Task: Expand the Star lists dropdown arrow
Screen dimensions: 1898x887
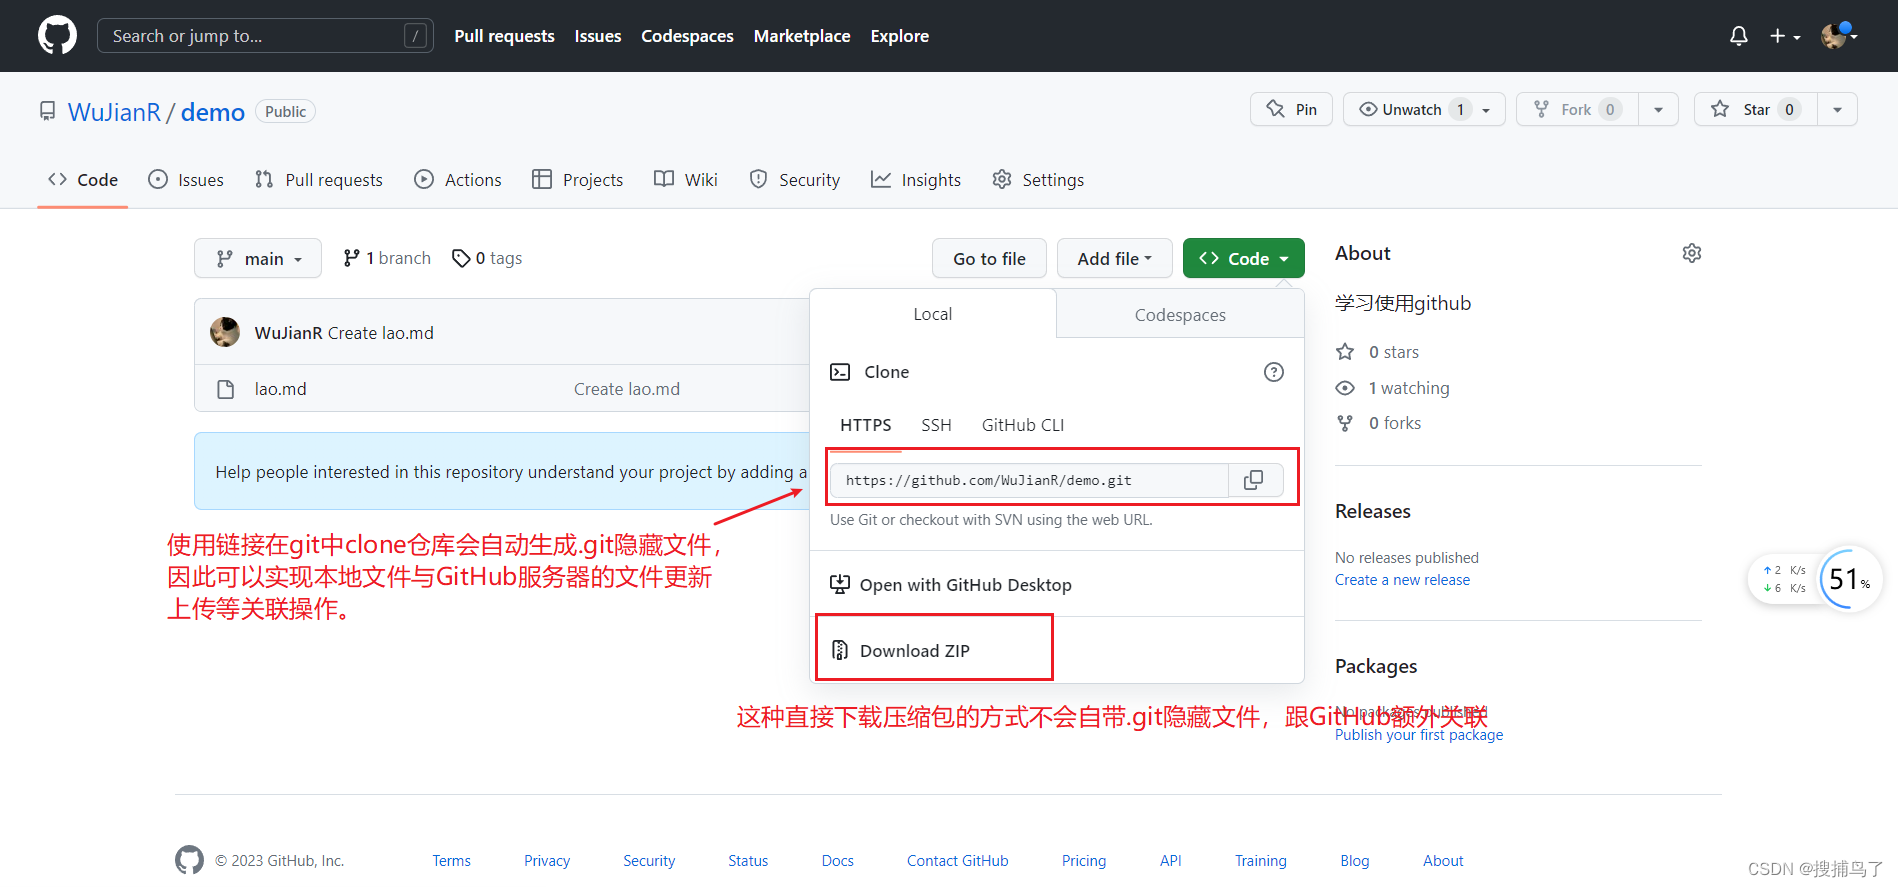Action: [1837, 109]
